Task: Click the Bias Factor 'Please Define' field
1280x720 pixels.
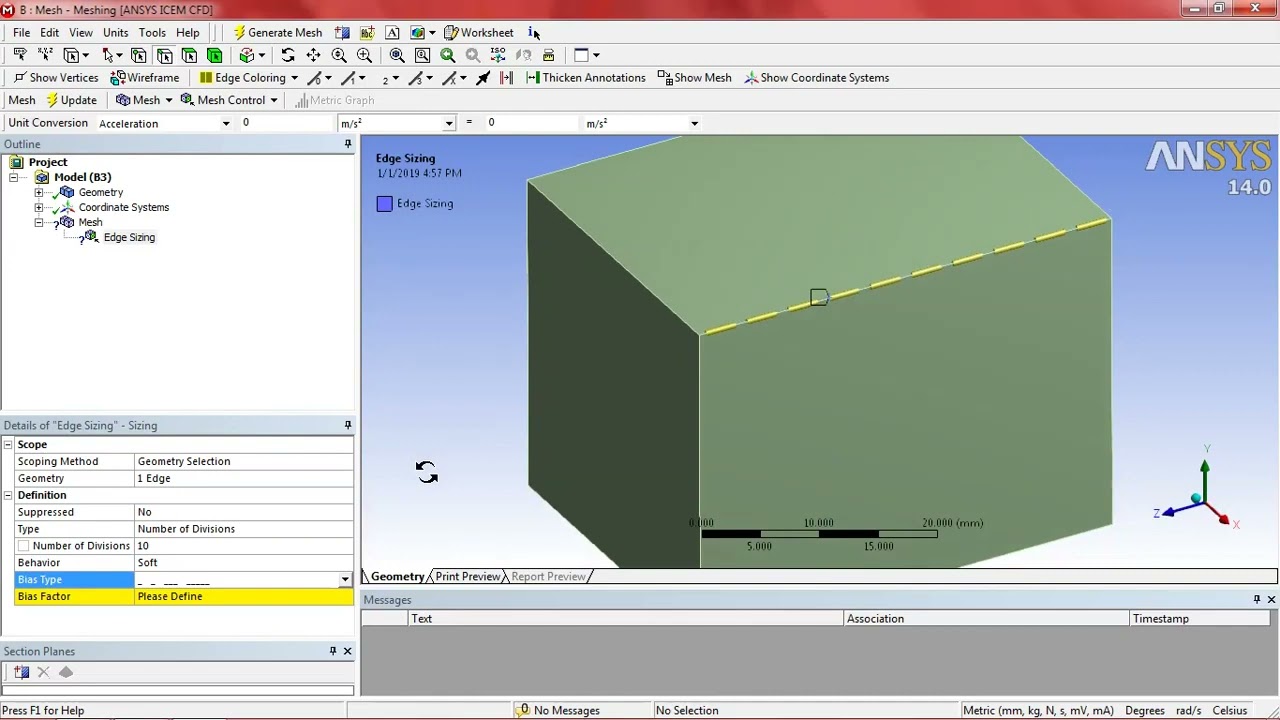Action: (244, 597)
